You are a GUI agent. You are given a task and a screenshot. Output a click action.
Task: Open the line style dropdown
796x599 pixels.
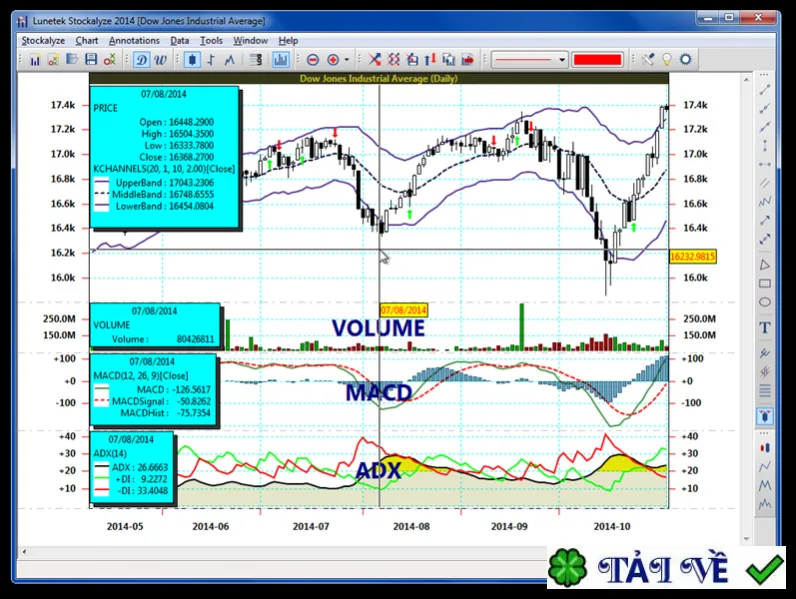pos(529,60)
